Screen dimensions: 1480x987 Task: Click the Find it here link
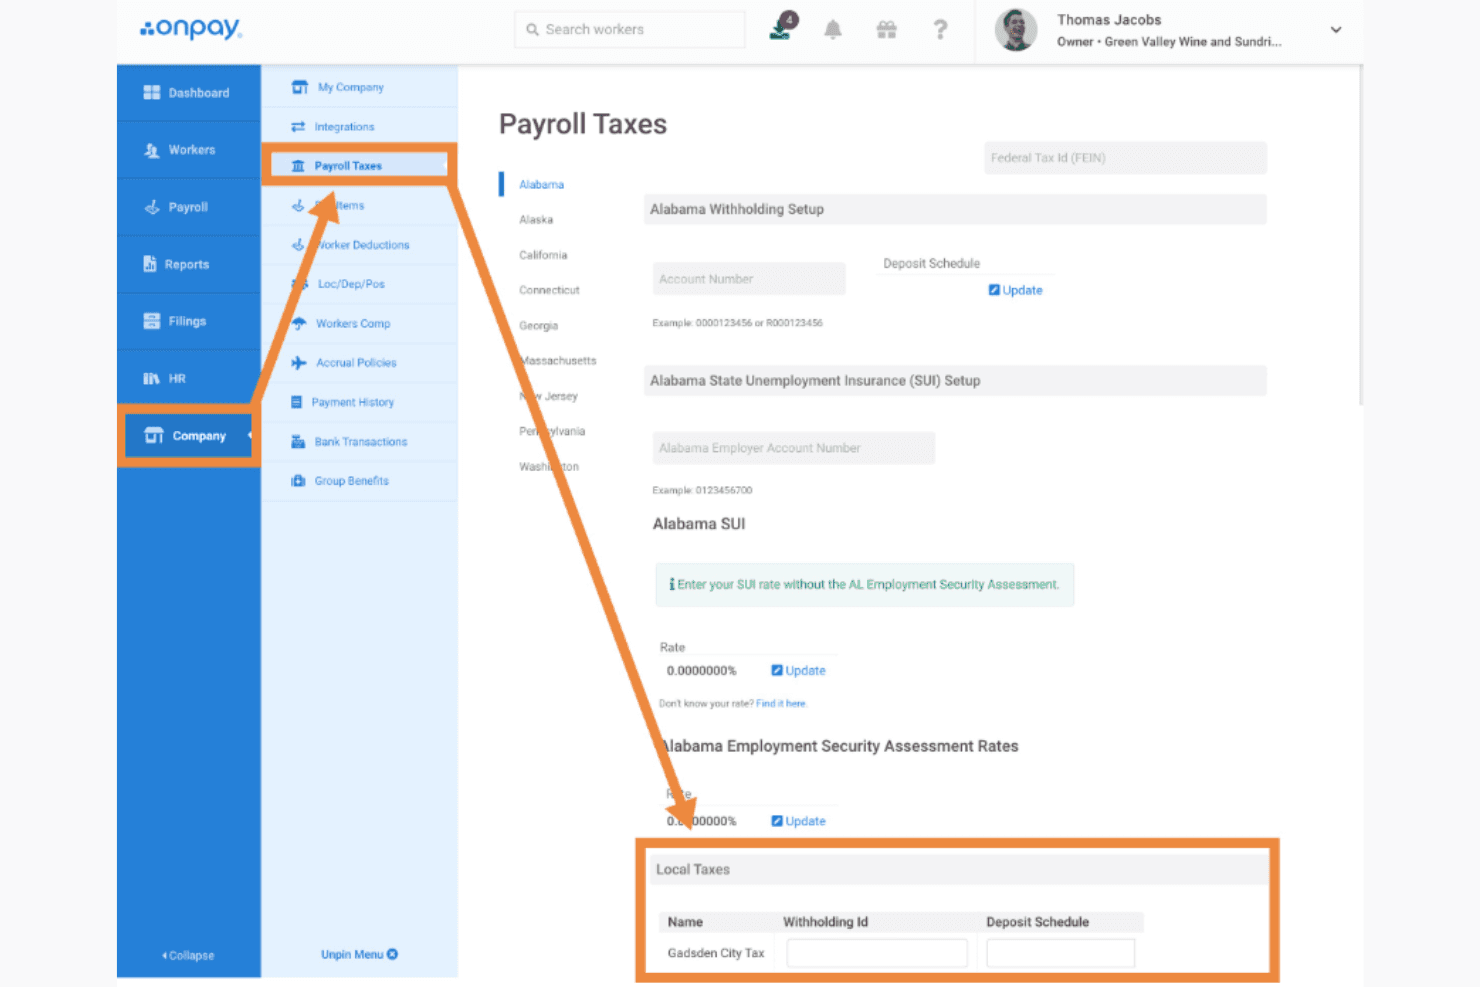coord(780,704)
